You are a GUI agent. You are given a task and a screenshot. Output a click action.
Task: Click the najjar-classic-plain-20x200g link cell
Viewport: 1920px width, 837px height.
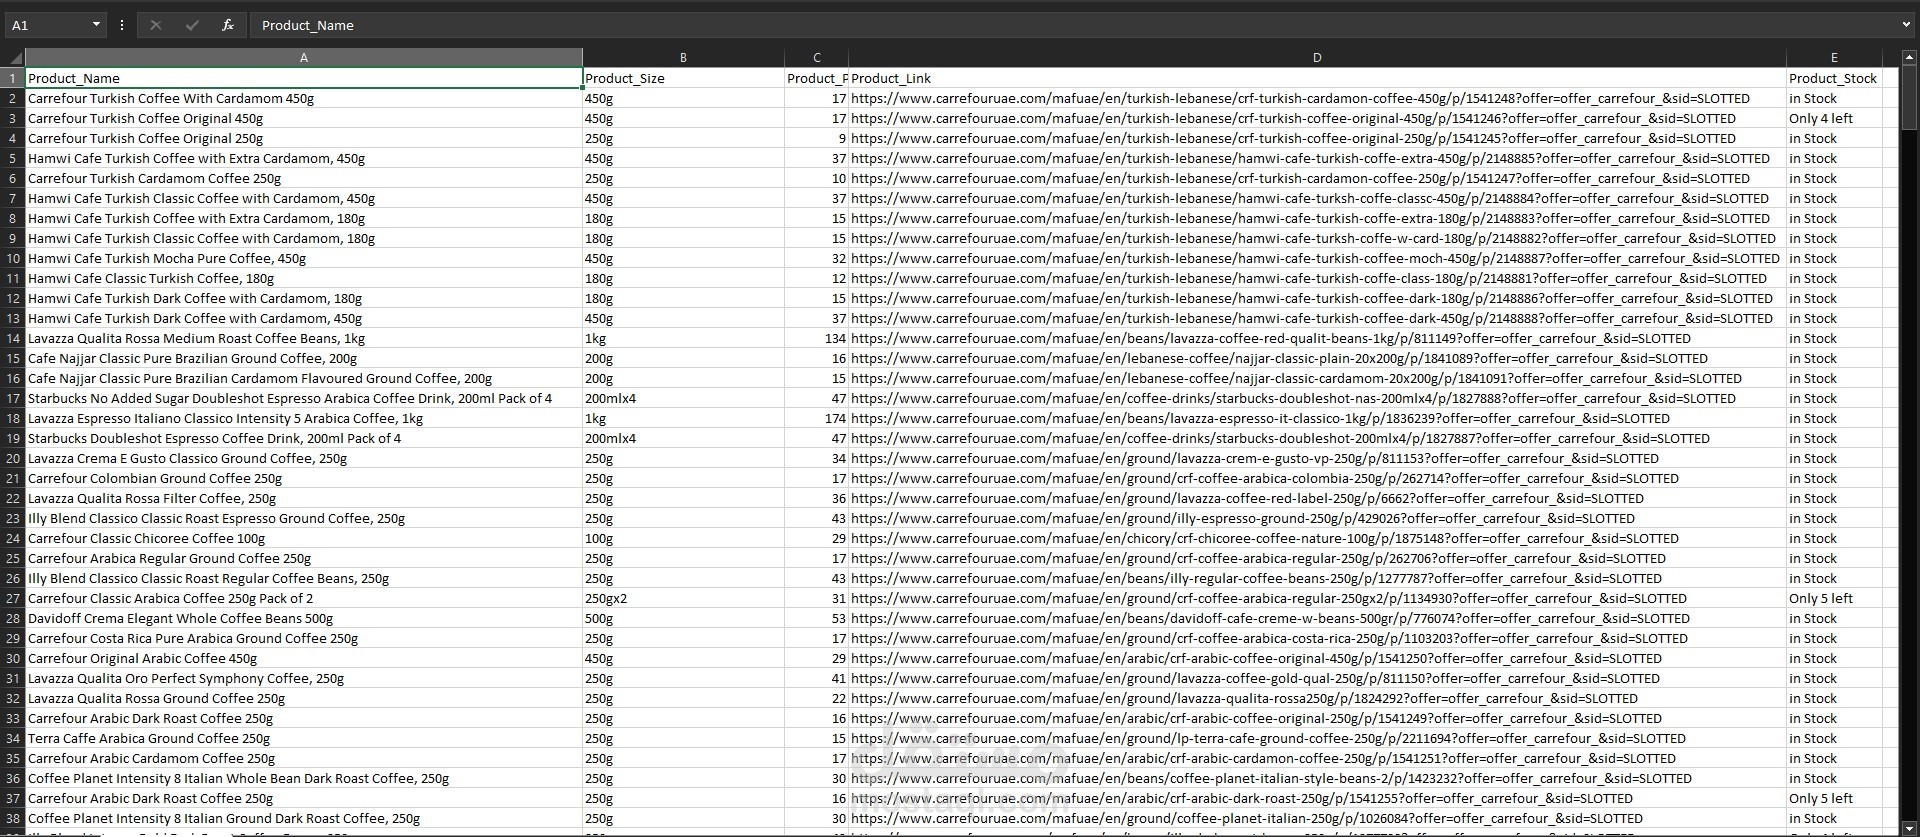(1317, 358)
